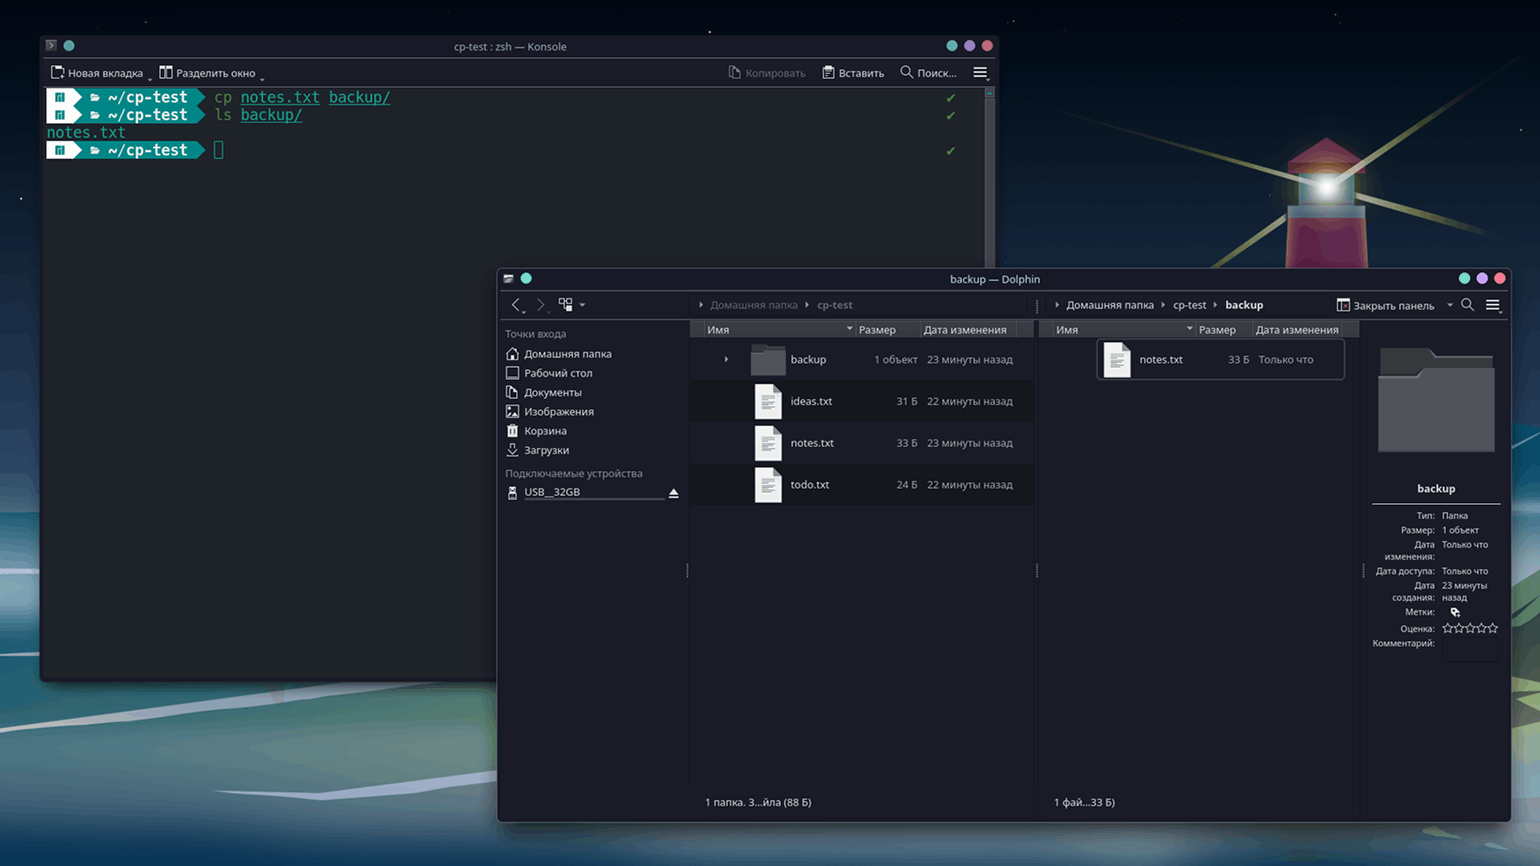The height and width of the screenshot is (866, 1540).
Task: Open a new tab with Новая вкладка
Action: coord(97,73)
